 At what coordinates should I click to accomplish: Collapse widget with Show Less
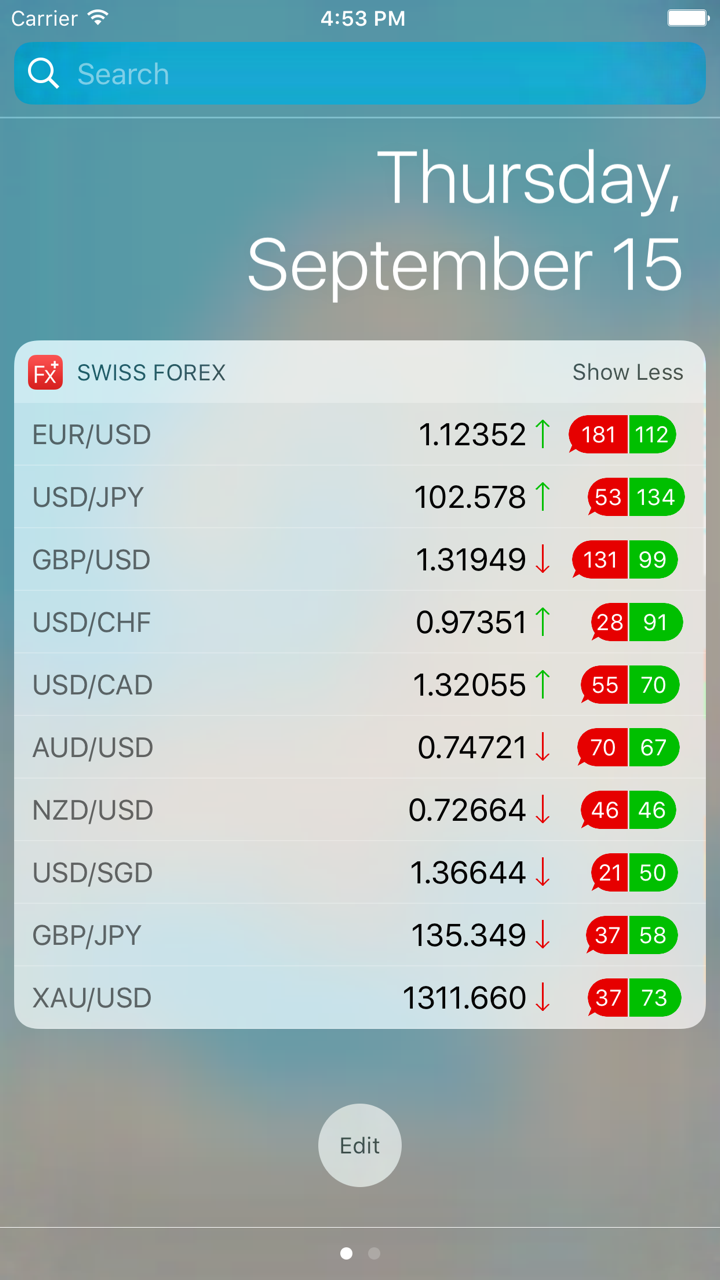627,373
